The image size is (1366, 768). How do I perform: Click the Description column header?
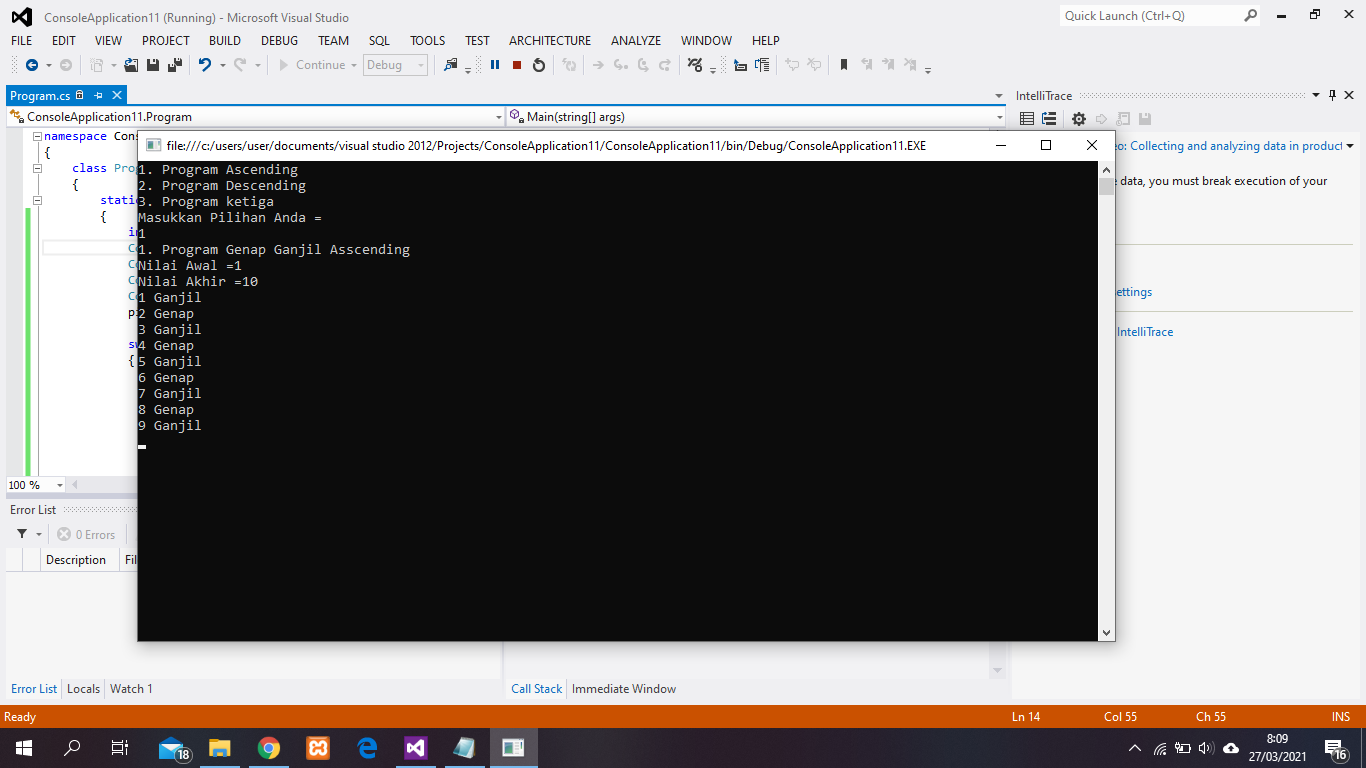[x=81, y=560]
